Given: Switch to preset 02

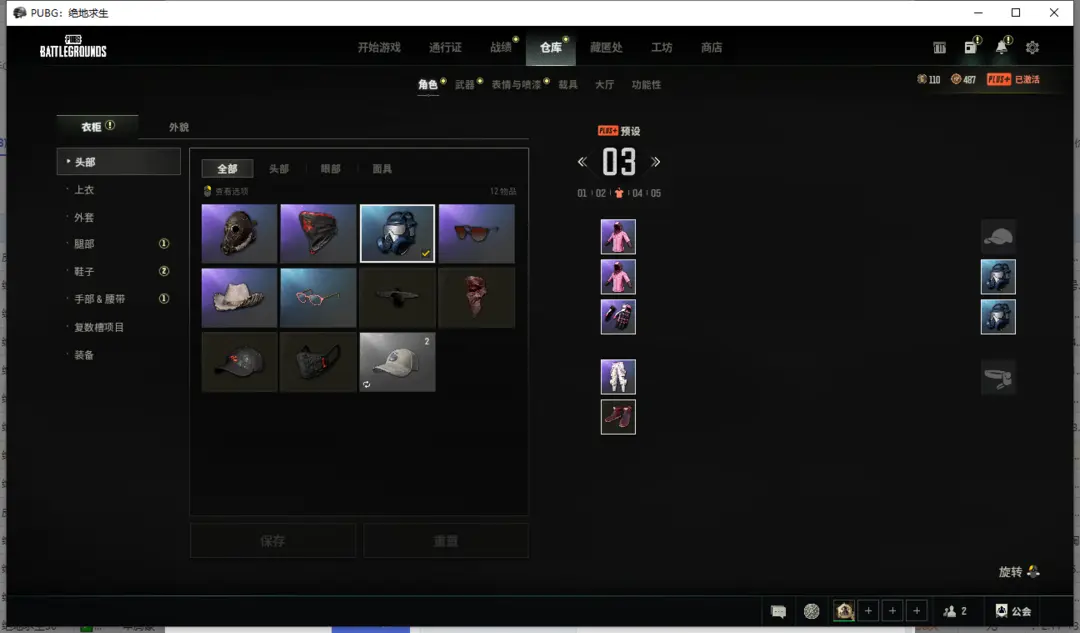Looking at the screenshot, I should (x=601, y=194).
